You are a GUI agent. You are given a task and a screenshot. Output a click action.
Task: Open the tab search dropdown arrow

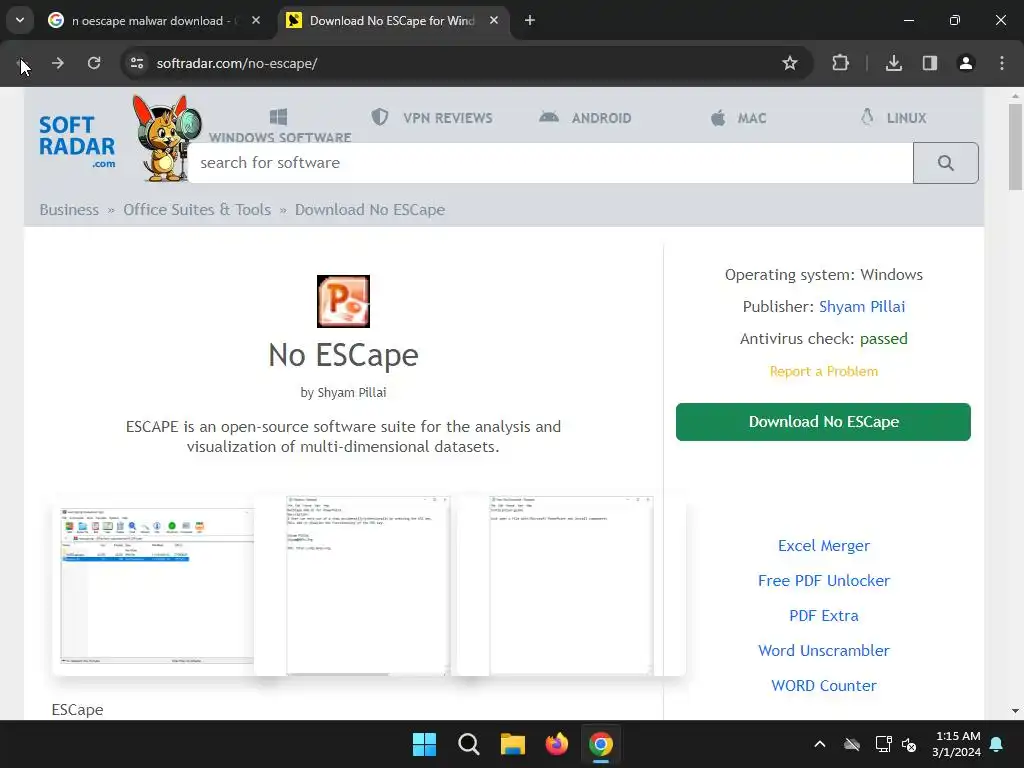20,20
